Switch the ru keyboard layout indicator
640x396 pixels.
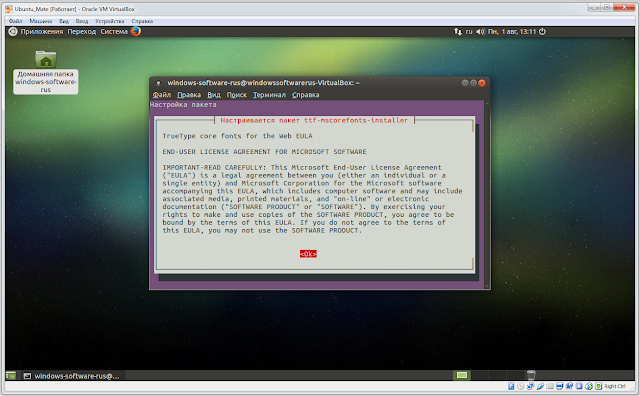coord(469,31)
